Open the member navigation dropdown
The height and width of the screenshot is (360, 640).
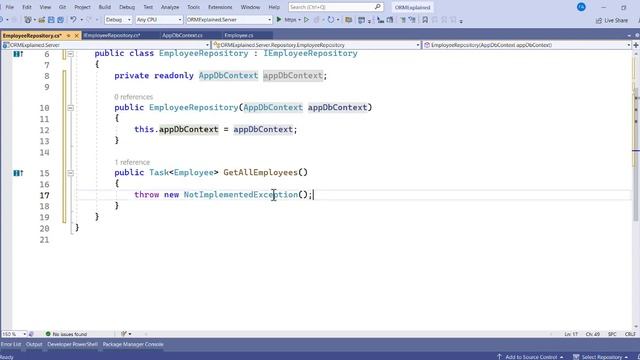(x=527, y=45)
